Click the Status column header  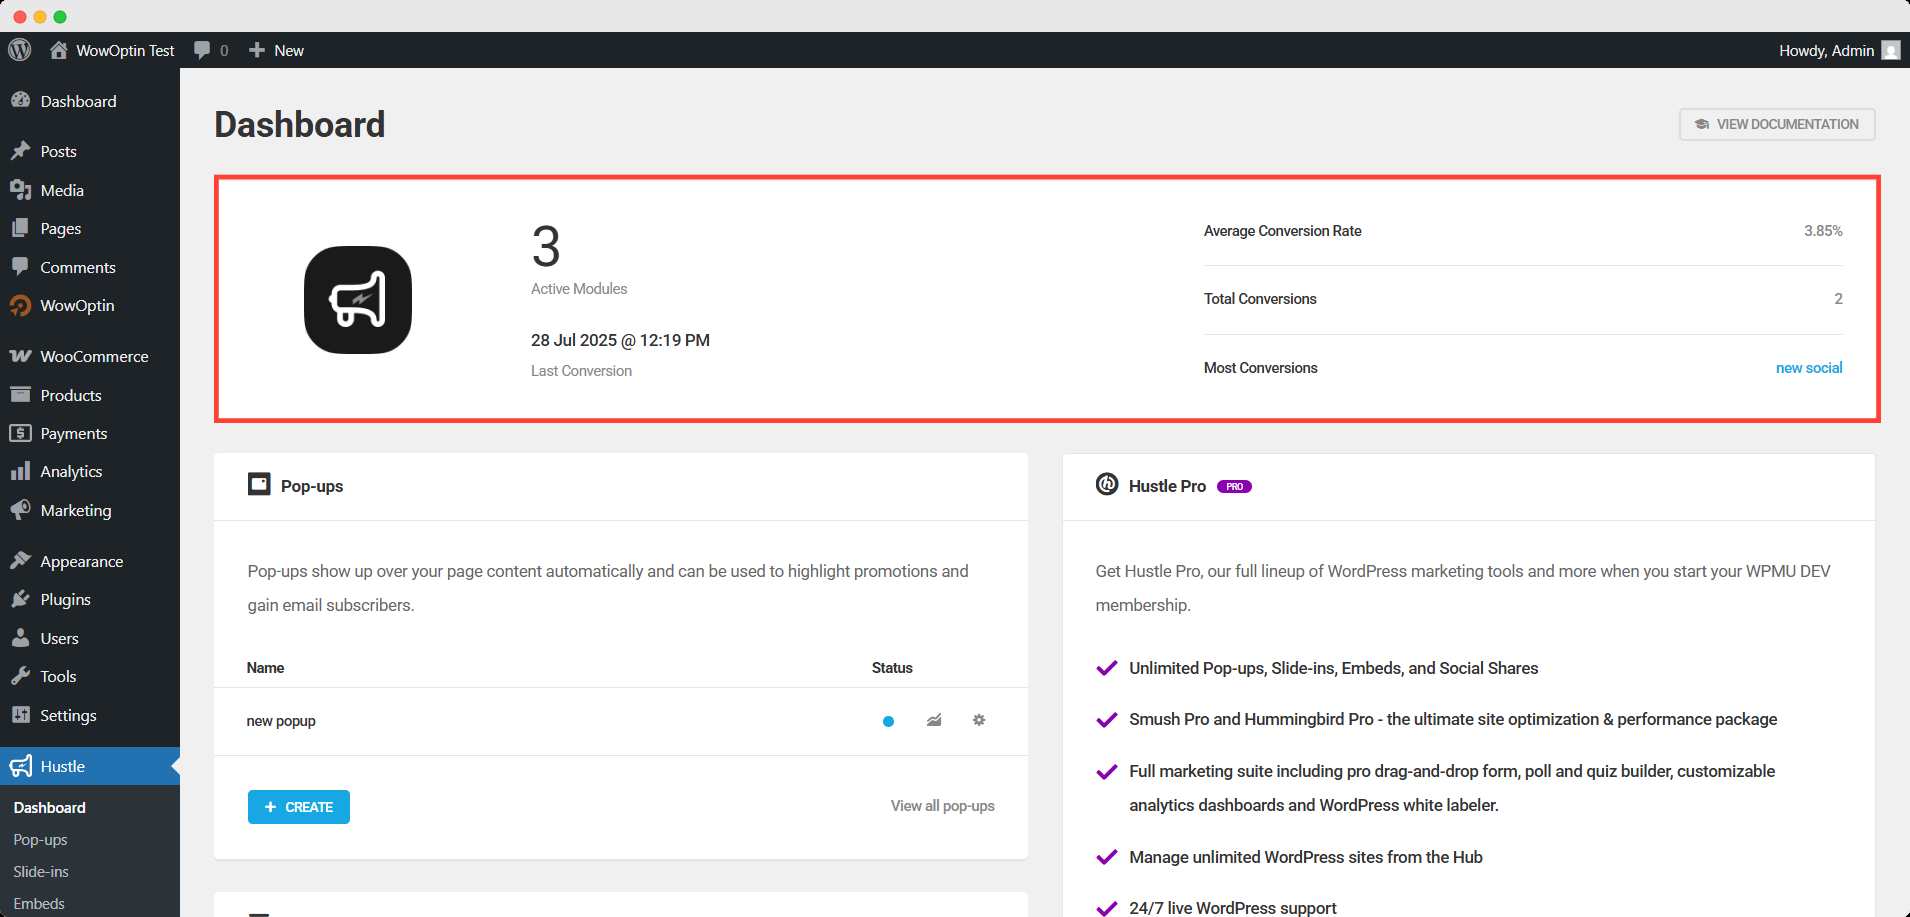point(892,668)
